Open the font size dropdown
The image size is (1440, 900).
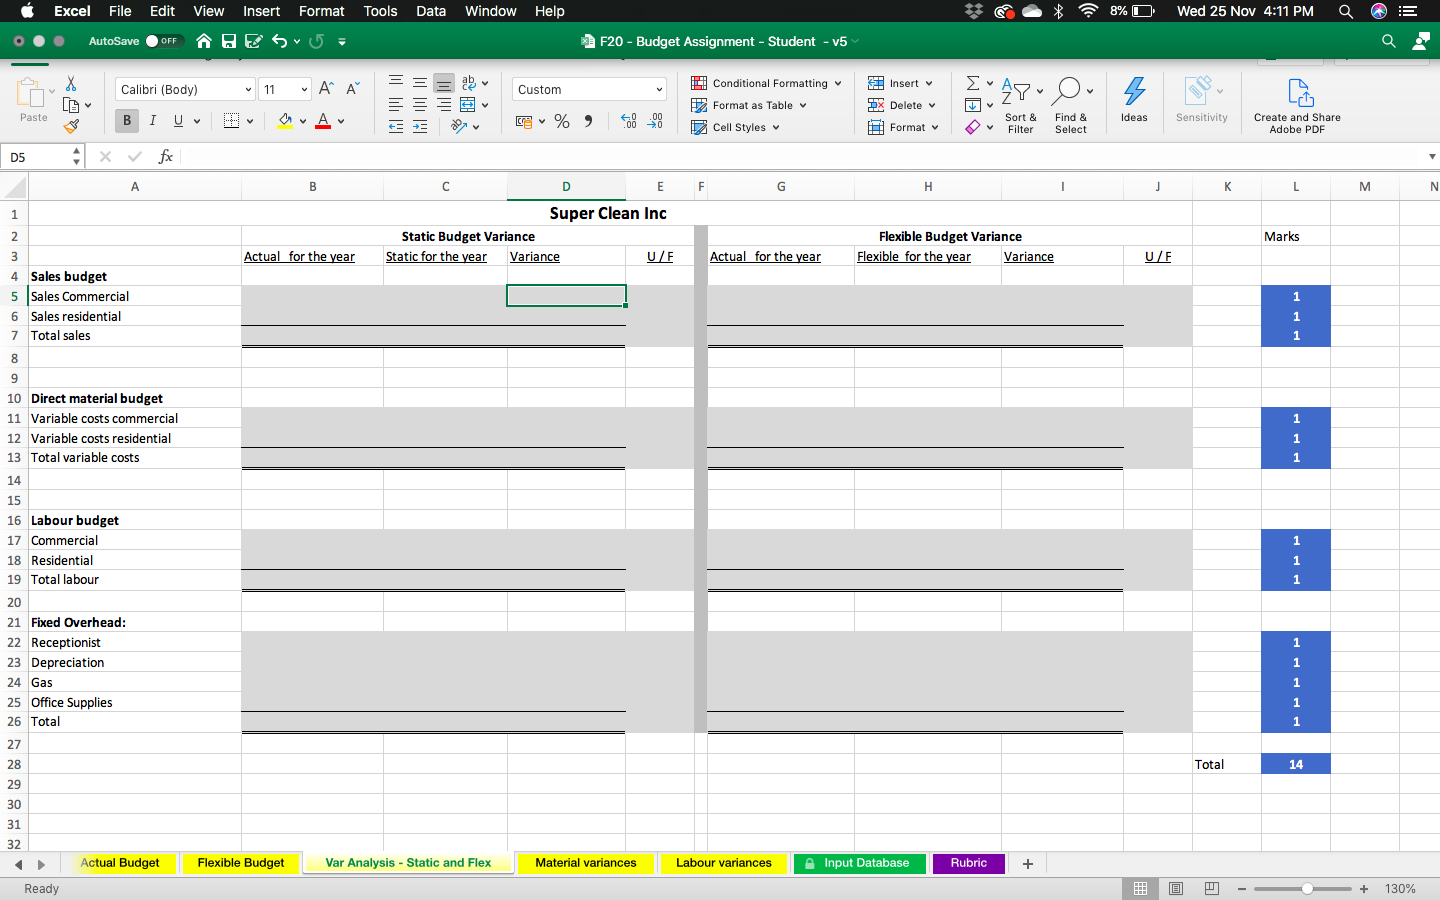click(x=284, y=89)
